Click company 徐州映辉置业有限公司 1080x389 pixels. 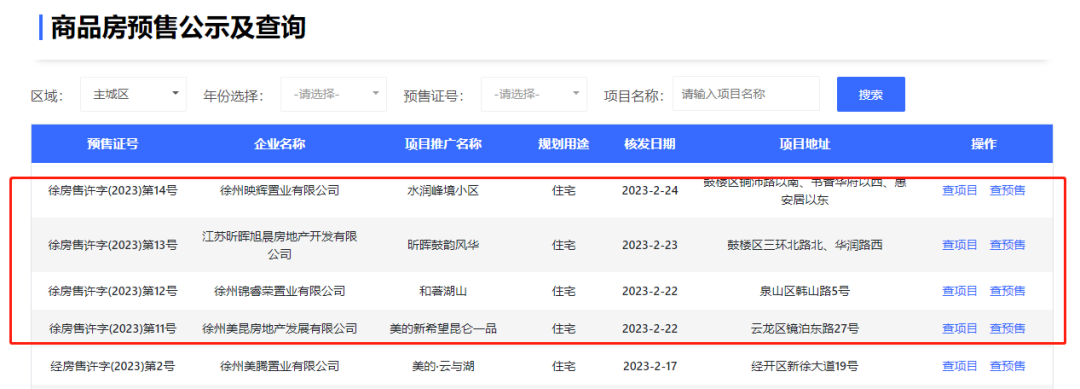[x=280, y=190]
